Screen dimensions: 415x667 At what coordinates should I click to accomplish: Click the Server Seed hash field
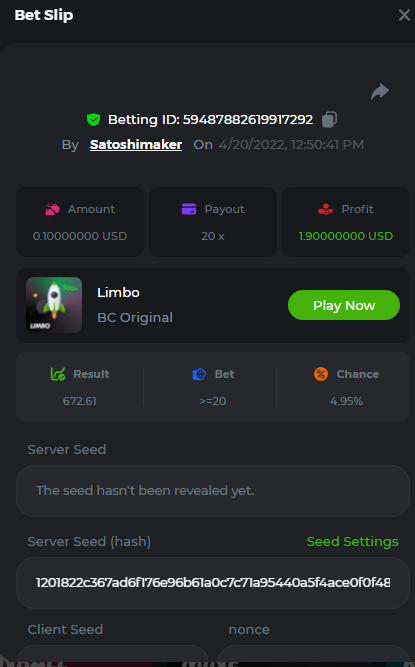(x=213, y=583)
